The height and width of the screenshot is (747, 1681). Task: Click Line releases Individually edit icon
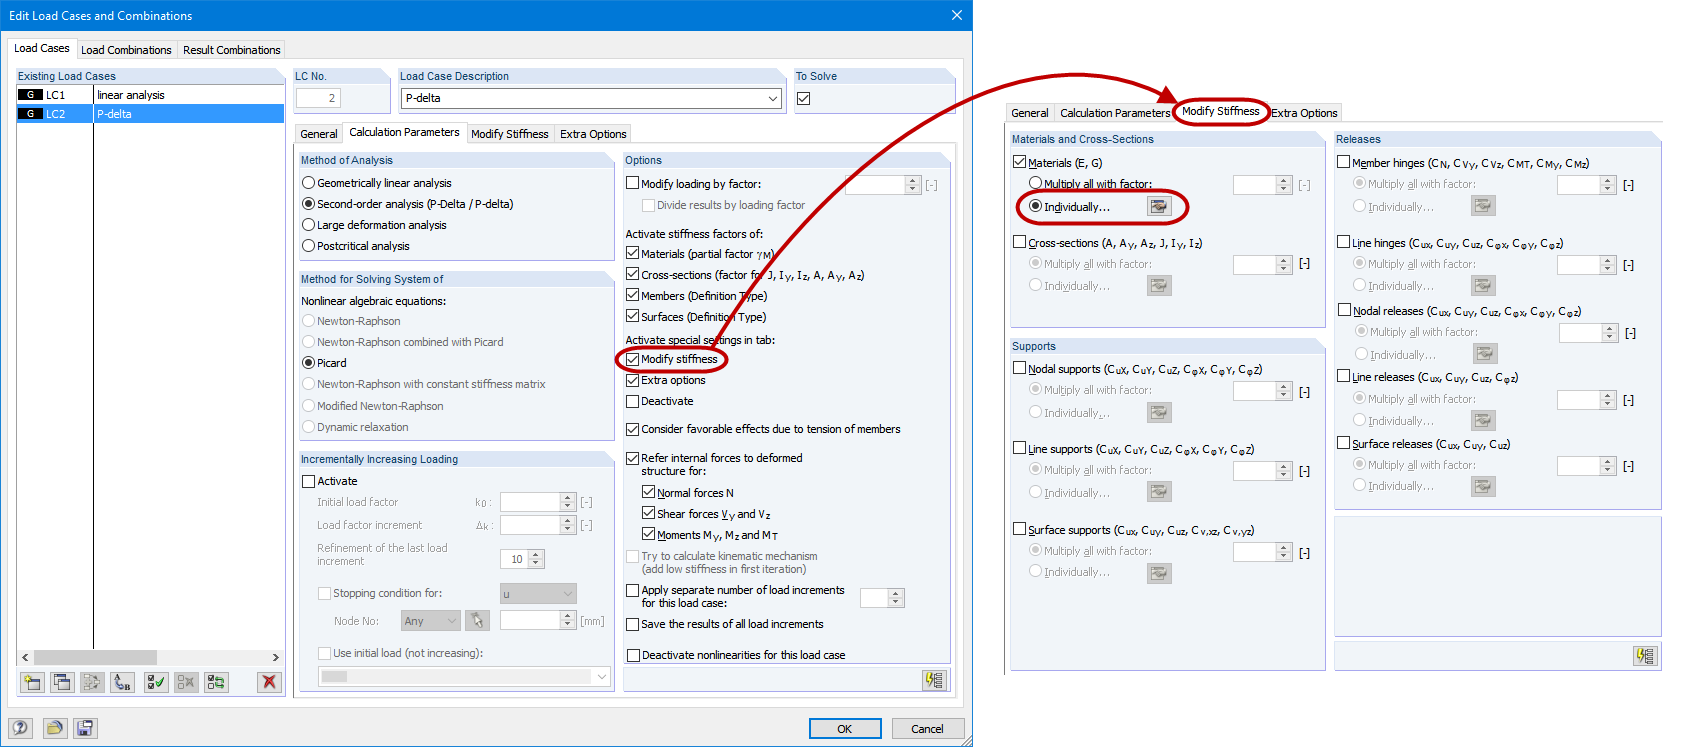pyautogui.click(x=1483, y=420)
